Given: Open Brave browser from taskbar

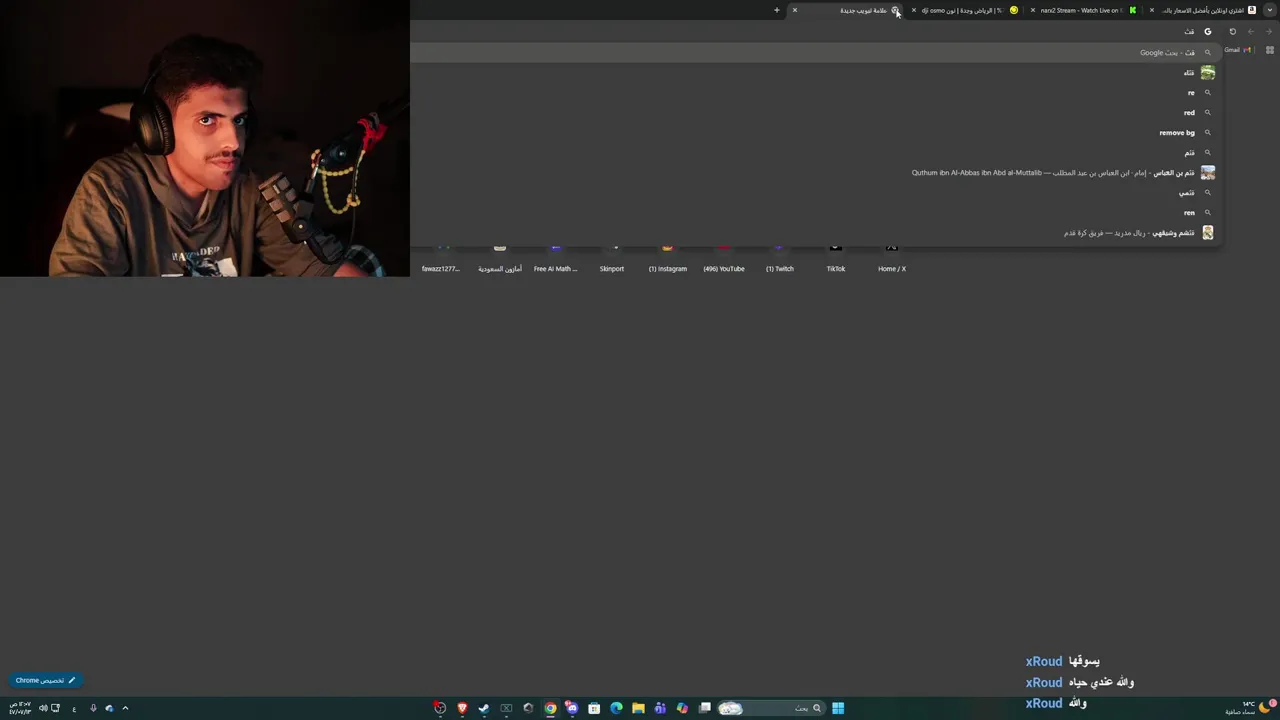Looking at the screenshot, I should click(x=462, y=708).
